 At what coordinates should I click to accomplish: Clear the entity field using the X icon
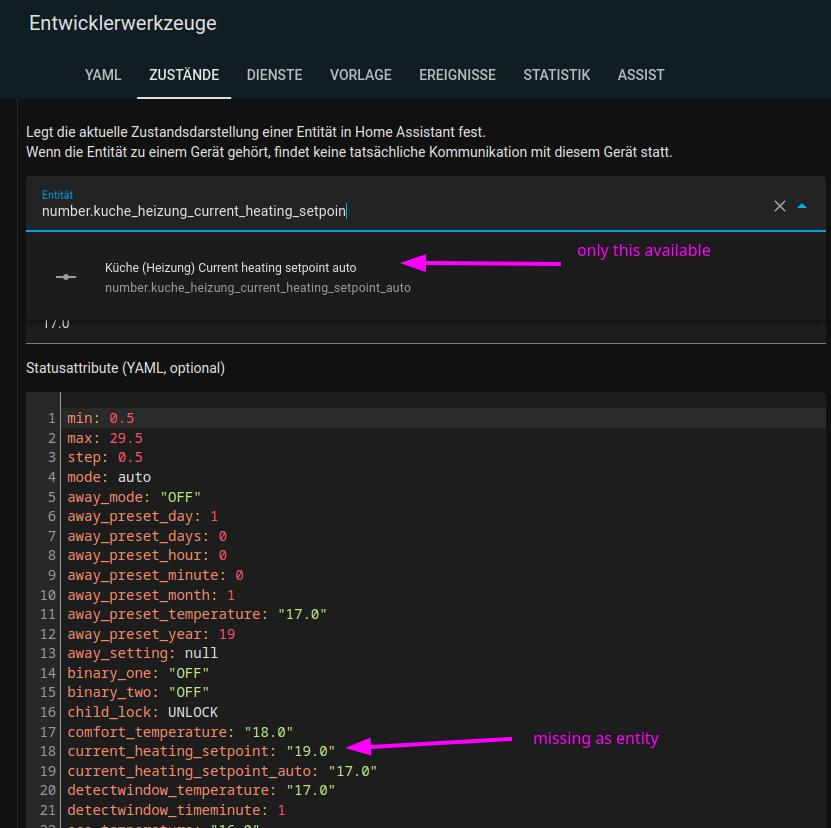[x=779, y=206]
